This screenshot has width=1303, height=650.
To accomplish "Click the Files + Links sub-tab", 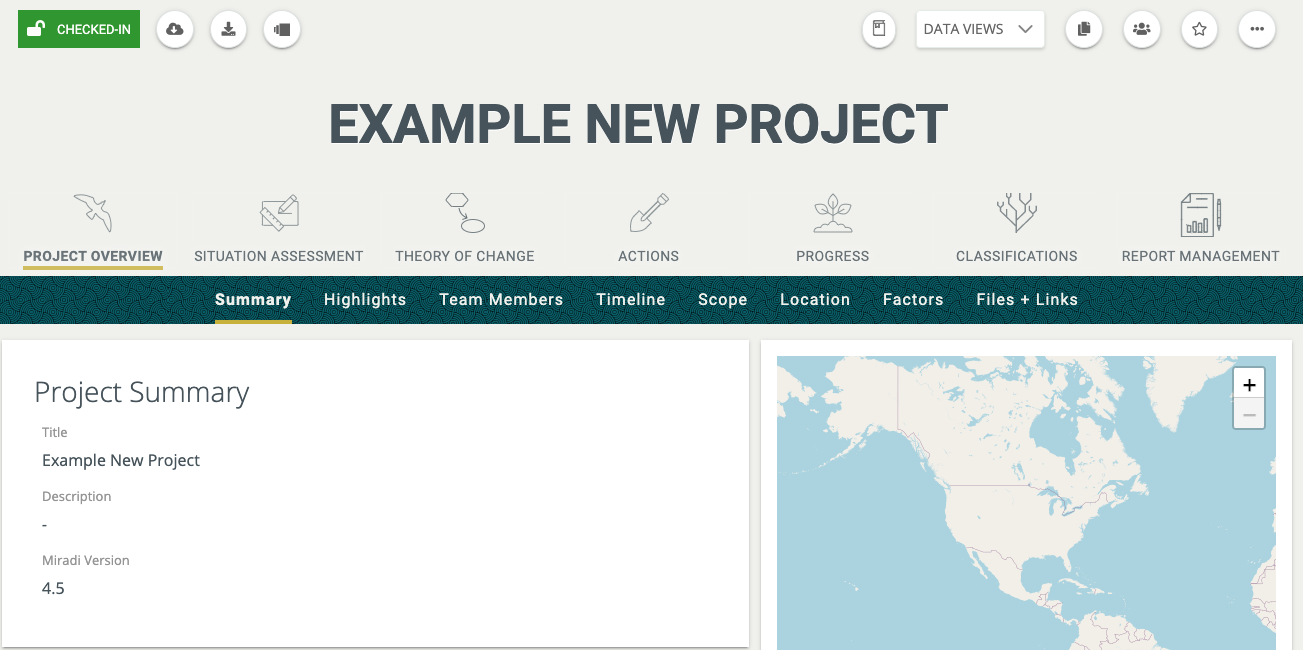I will pos(1027,300).
